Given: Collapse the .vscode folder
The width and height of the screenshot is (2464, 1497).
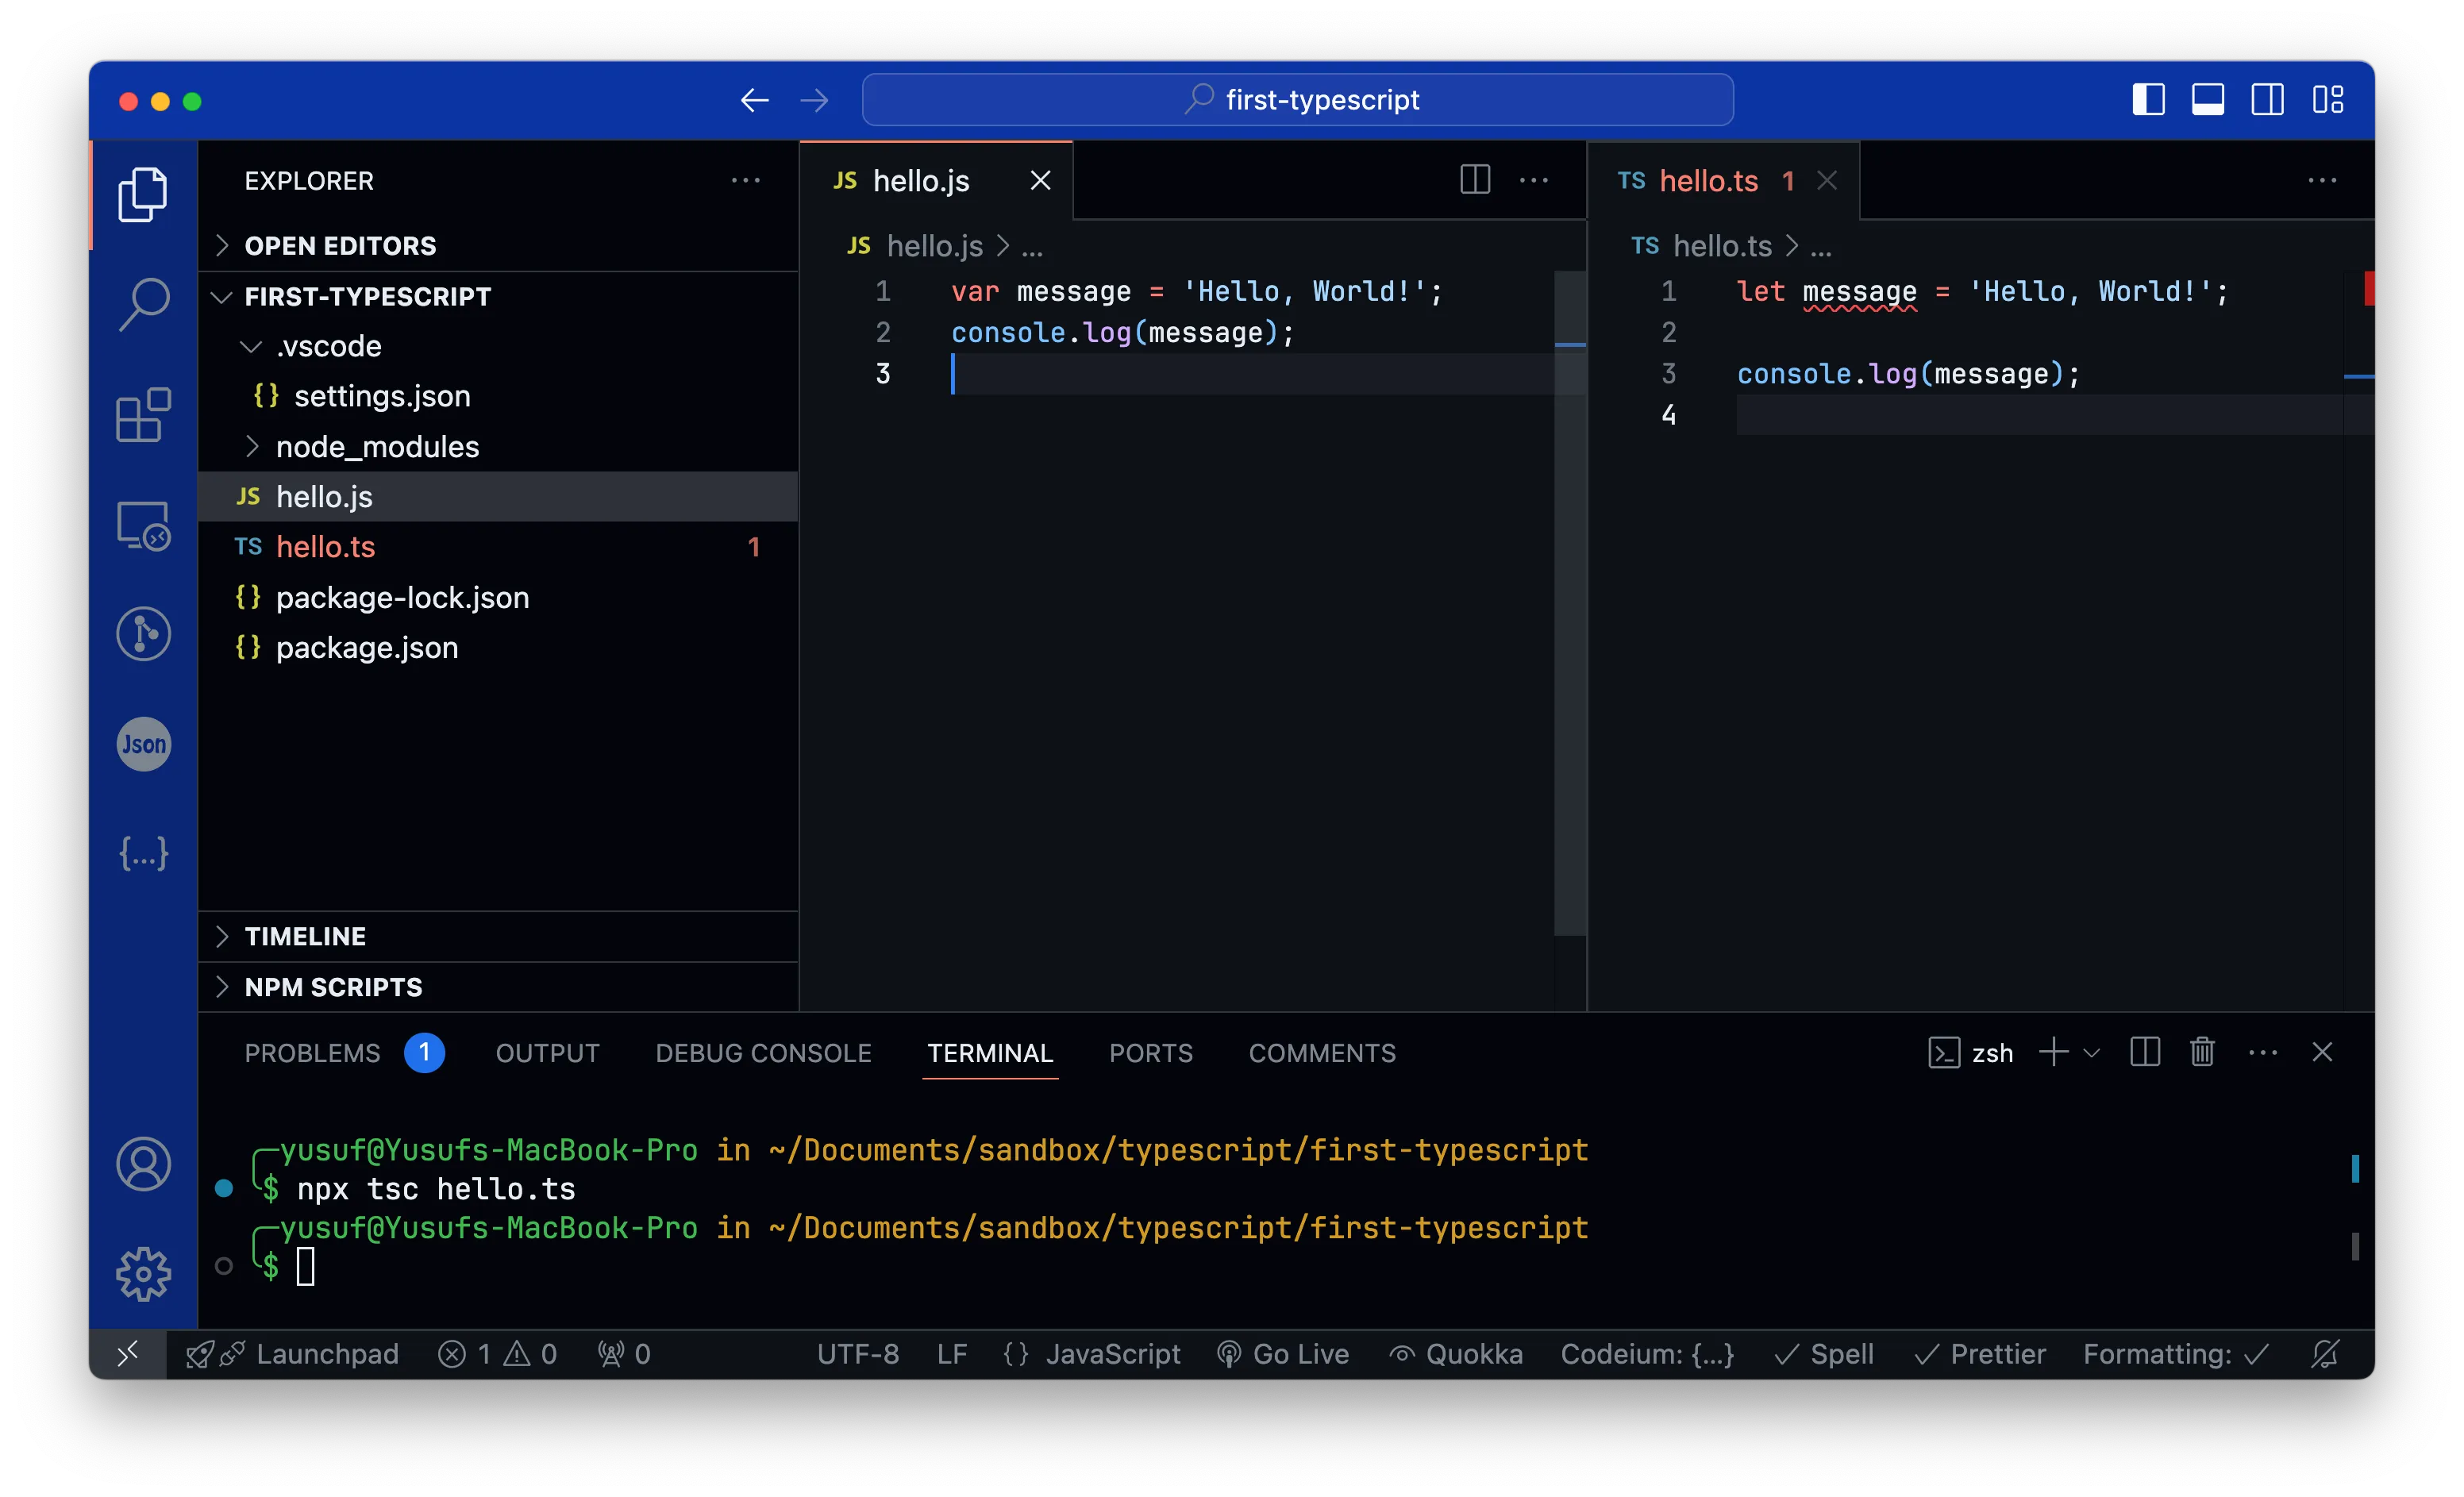Looking at the screenshot, I should pos(498,346).
